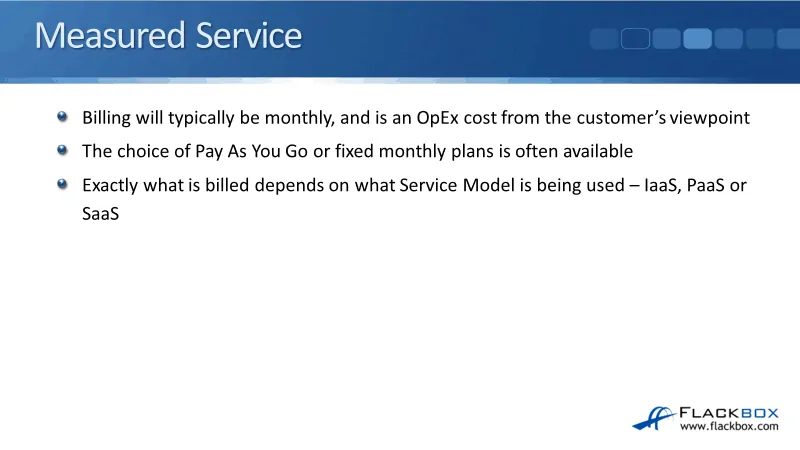
Task: Click the bullet icon beside the Service Model line
Action: 62,185
